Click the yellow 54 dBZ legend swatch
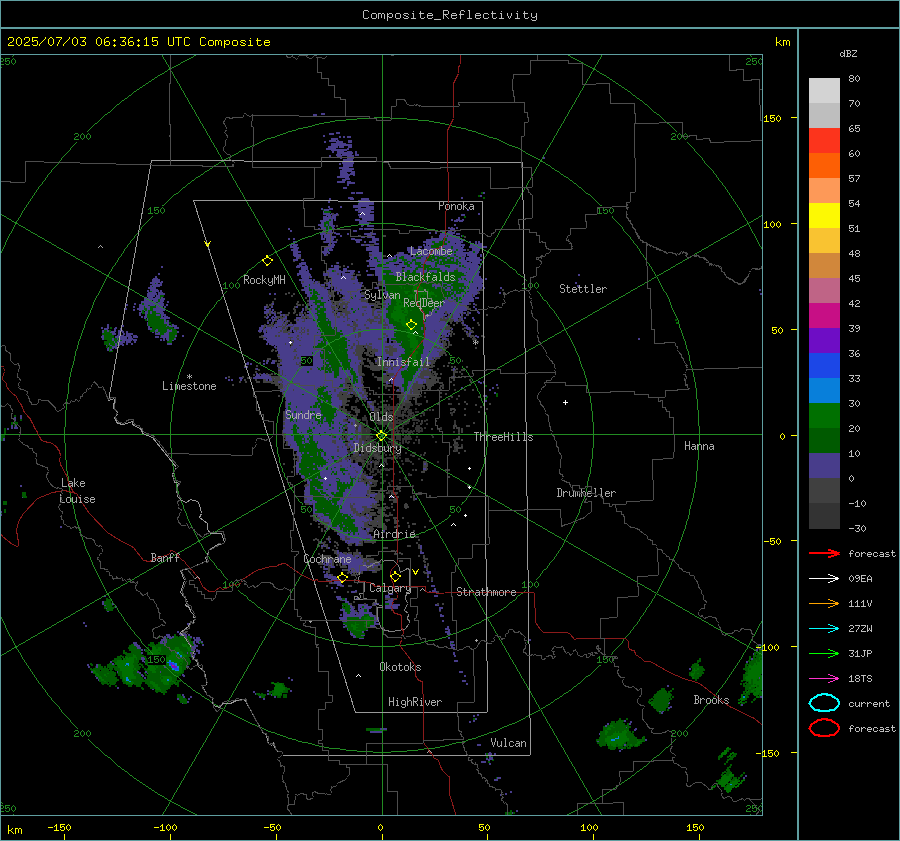 [824, 215]
